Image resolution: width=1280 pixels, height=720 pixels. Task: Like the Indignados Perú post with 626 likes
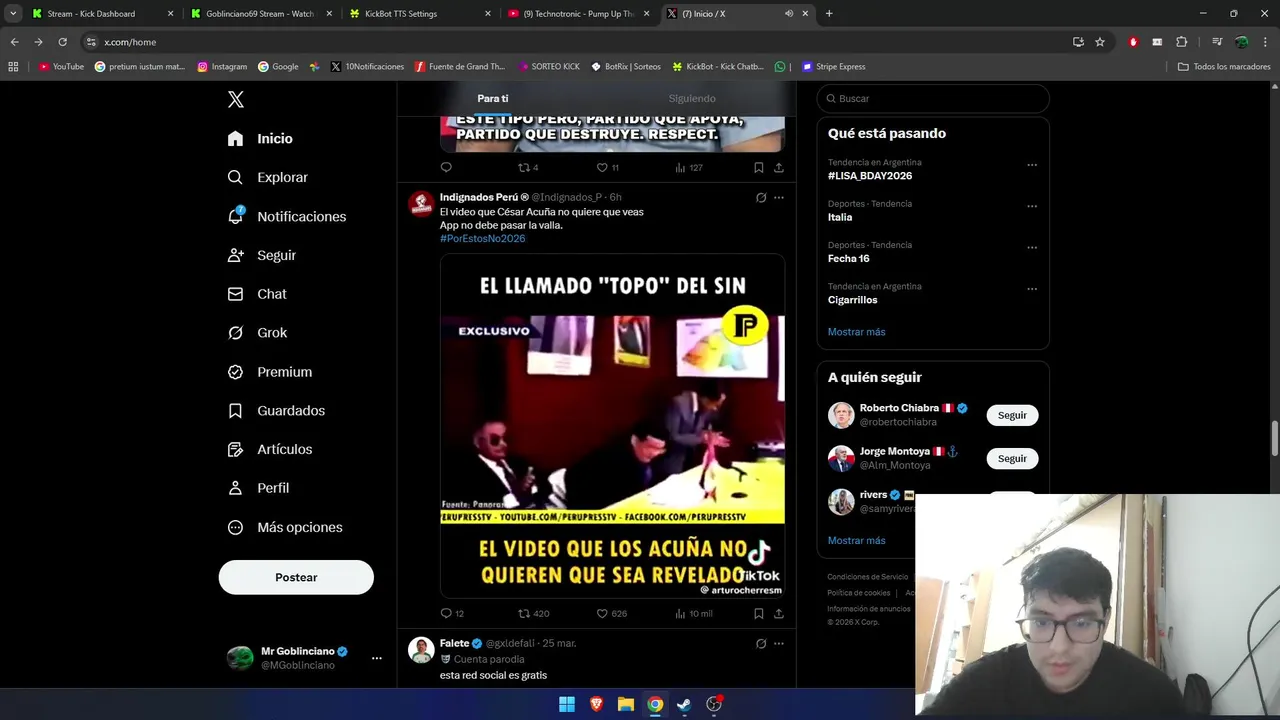(602, 613)
